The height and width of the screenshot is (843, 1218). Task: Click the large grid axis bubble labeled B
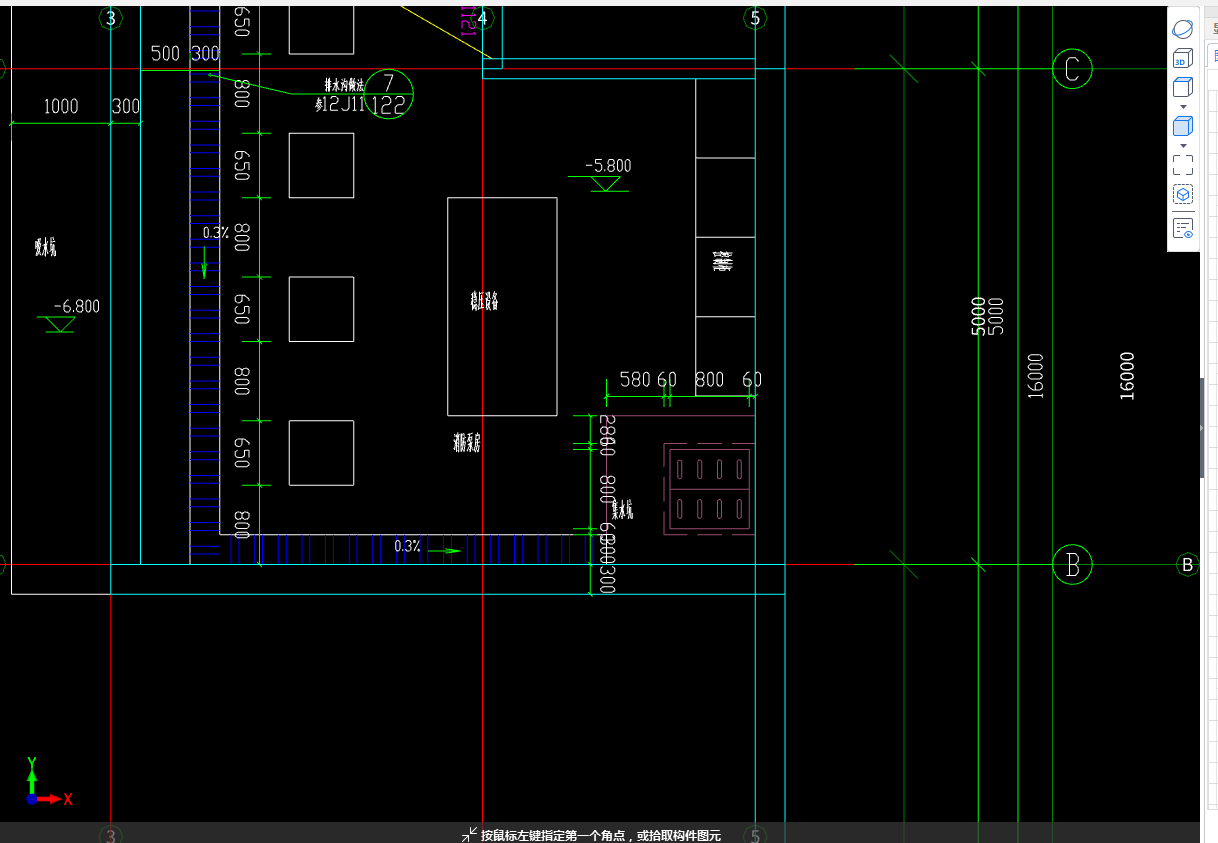click(1072, 565)
